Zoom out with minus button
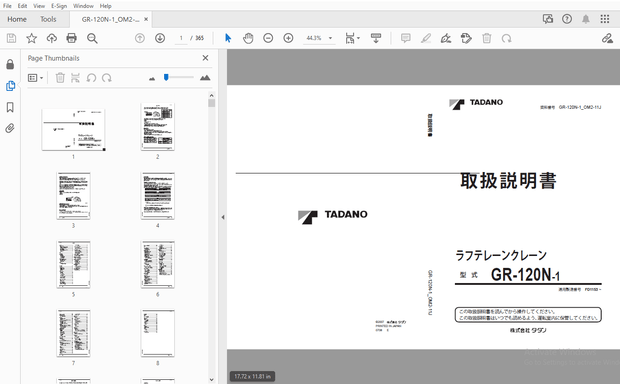The width and height of the screenshot is (620, 384). coord(268,38)
